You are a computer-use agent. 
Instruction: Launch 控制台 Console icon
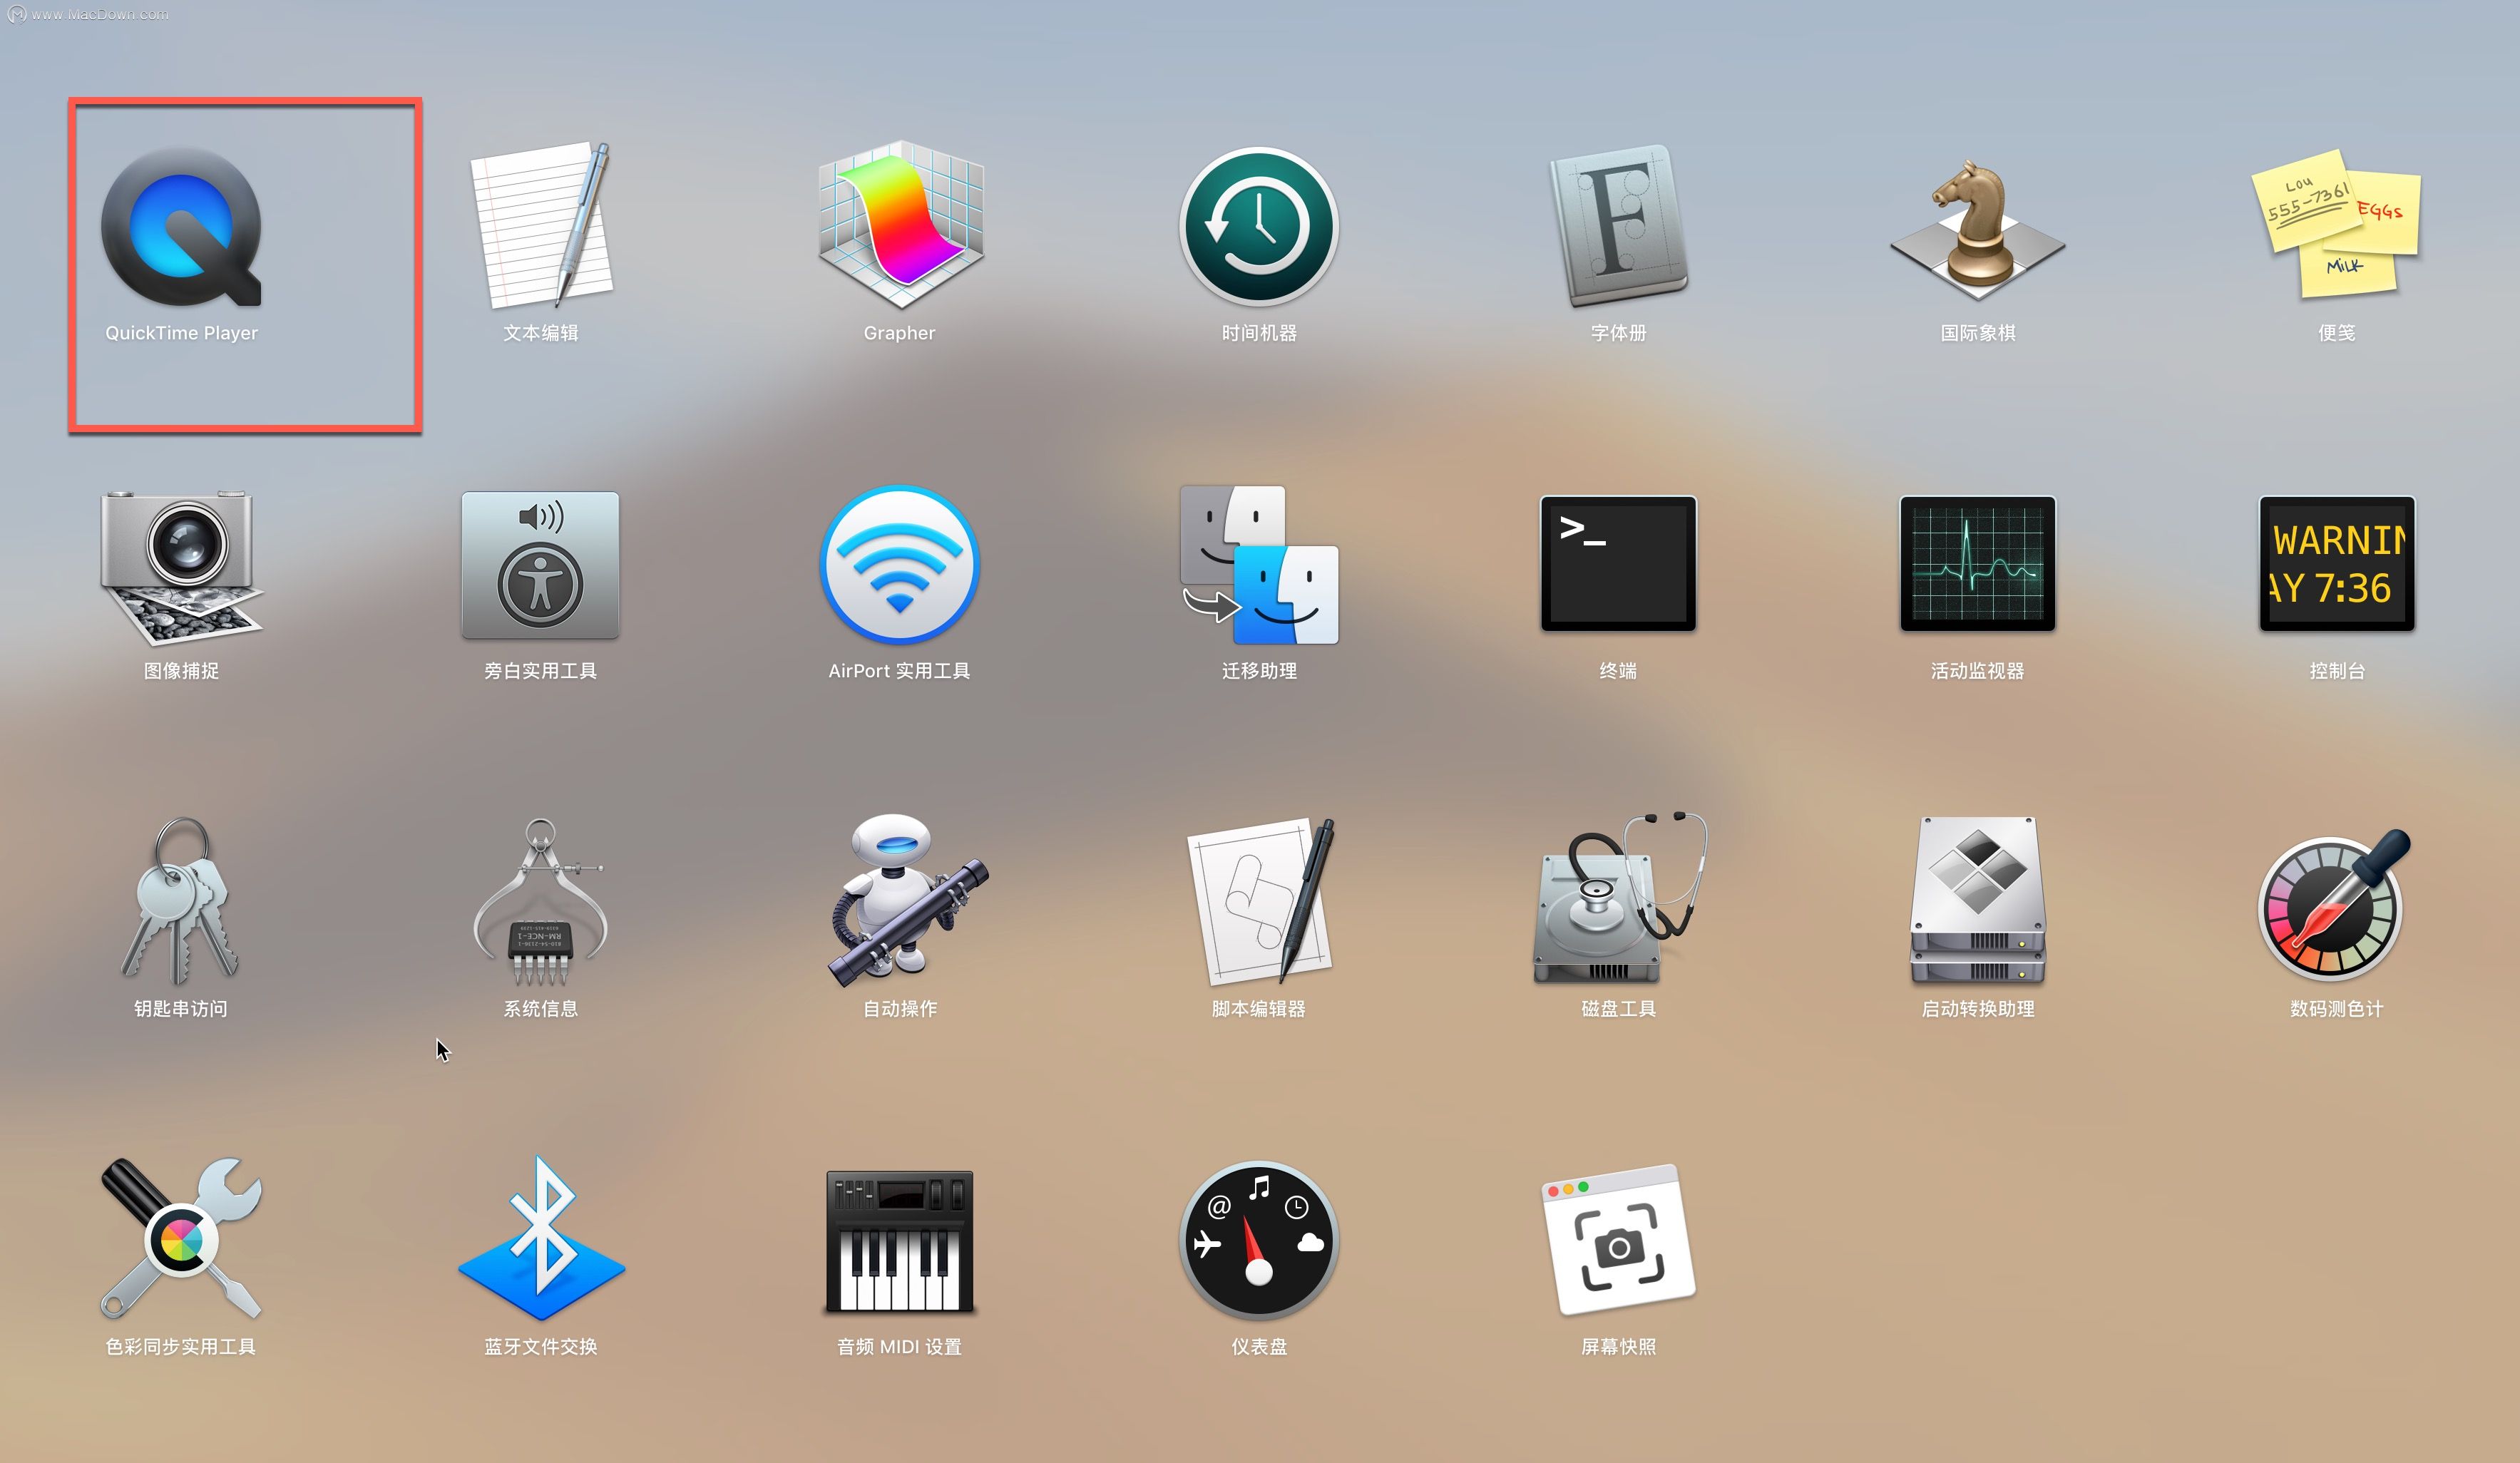click(x=2337, y=563)
